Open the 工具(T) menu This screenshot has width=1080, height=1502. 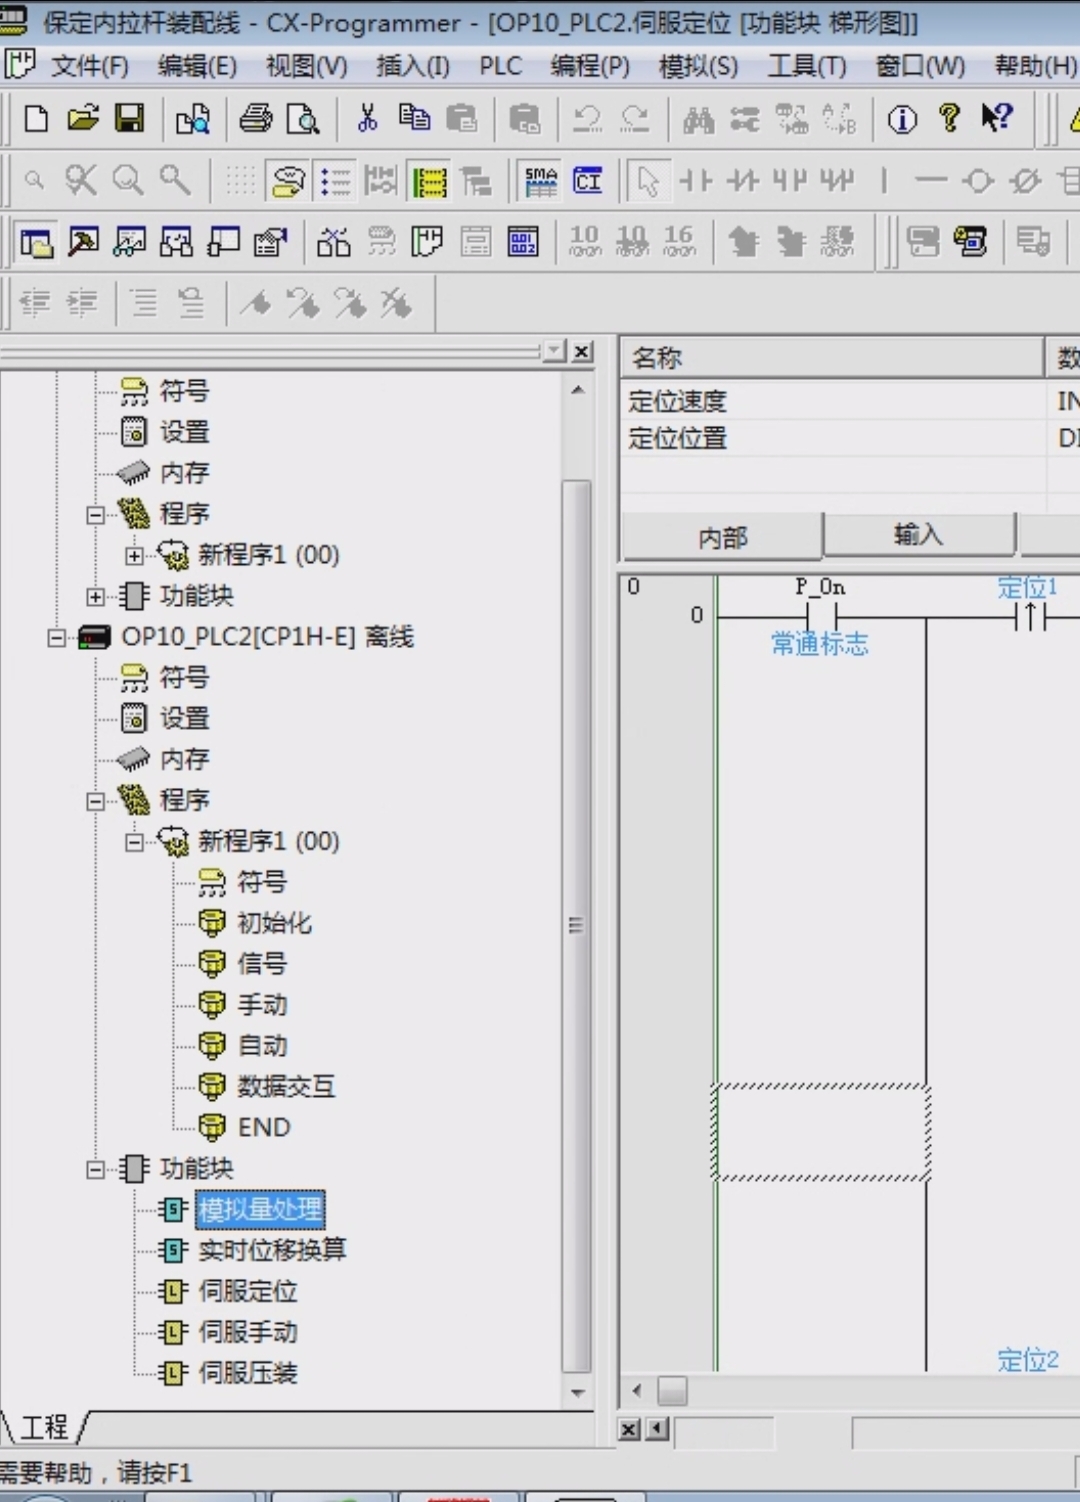coord(806,67)
